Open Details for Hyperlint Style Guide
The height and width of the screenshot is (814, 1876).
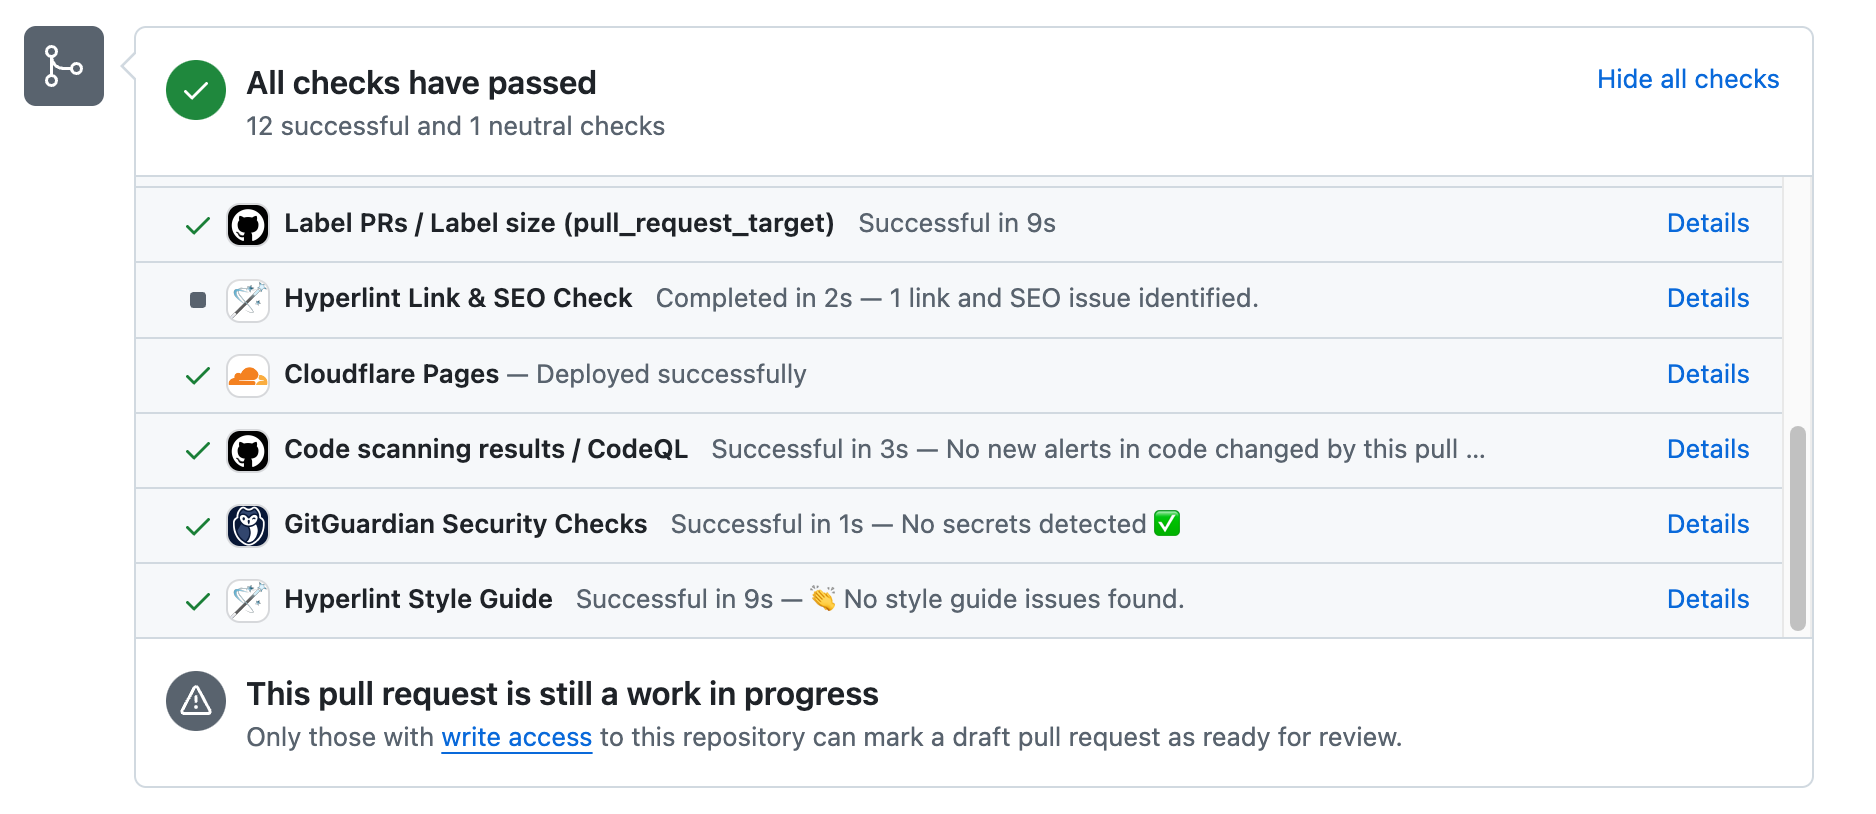1707,599
